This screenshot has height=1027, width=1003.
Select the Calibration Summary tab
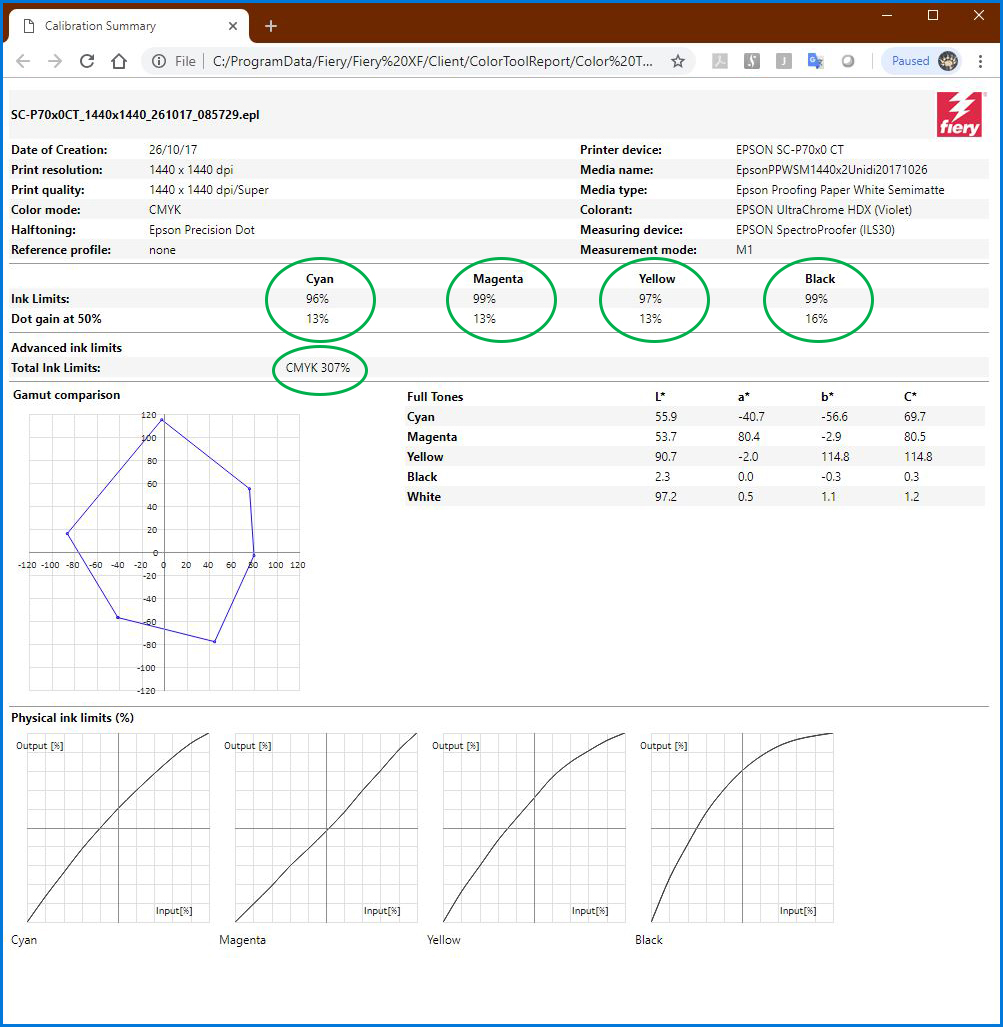128,26
